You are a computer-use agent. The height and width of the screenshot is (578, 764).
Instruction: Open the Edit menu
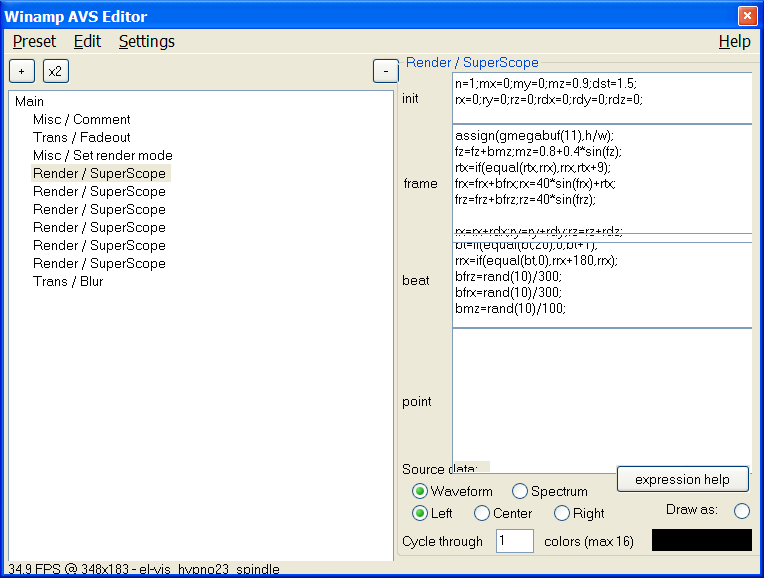[87, 41]
